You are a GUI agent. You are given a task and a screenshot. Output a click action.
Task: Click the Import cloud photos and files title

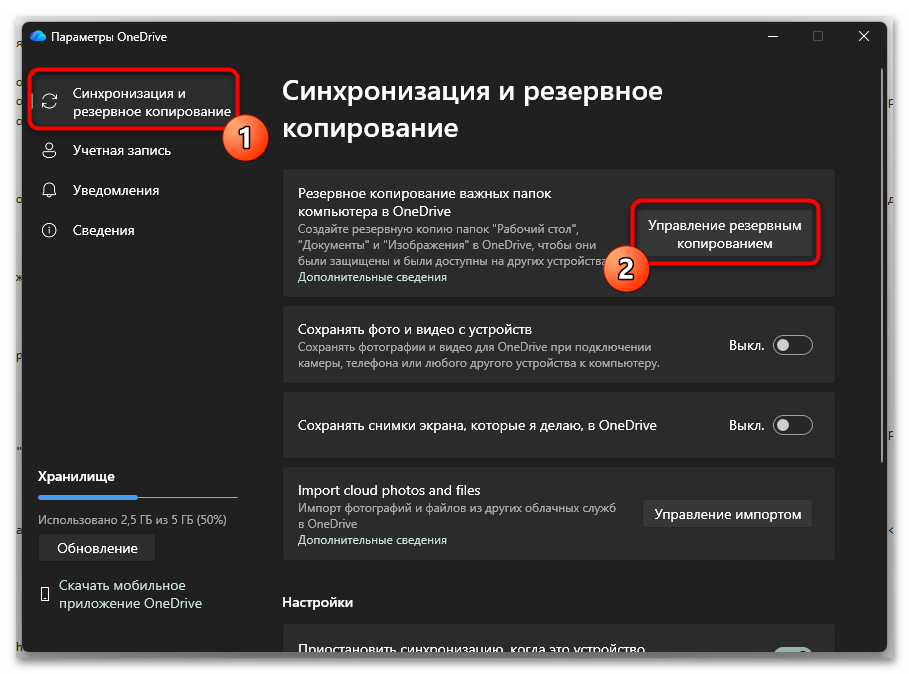pos(389,490)
